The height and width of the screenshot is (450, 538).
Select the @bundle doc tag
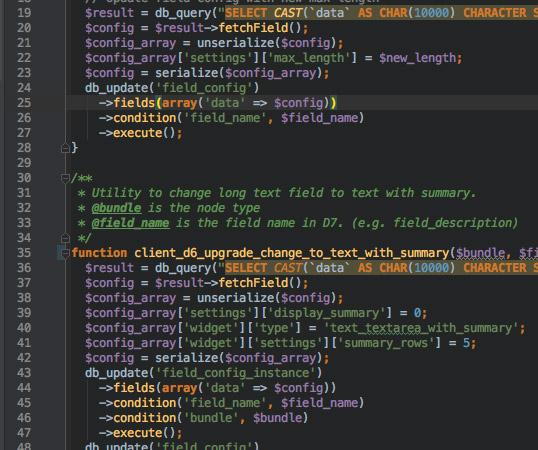point(116,208)
